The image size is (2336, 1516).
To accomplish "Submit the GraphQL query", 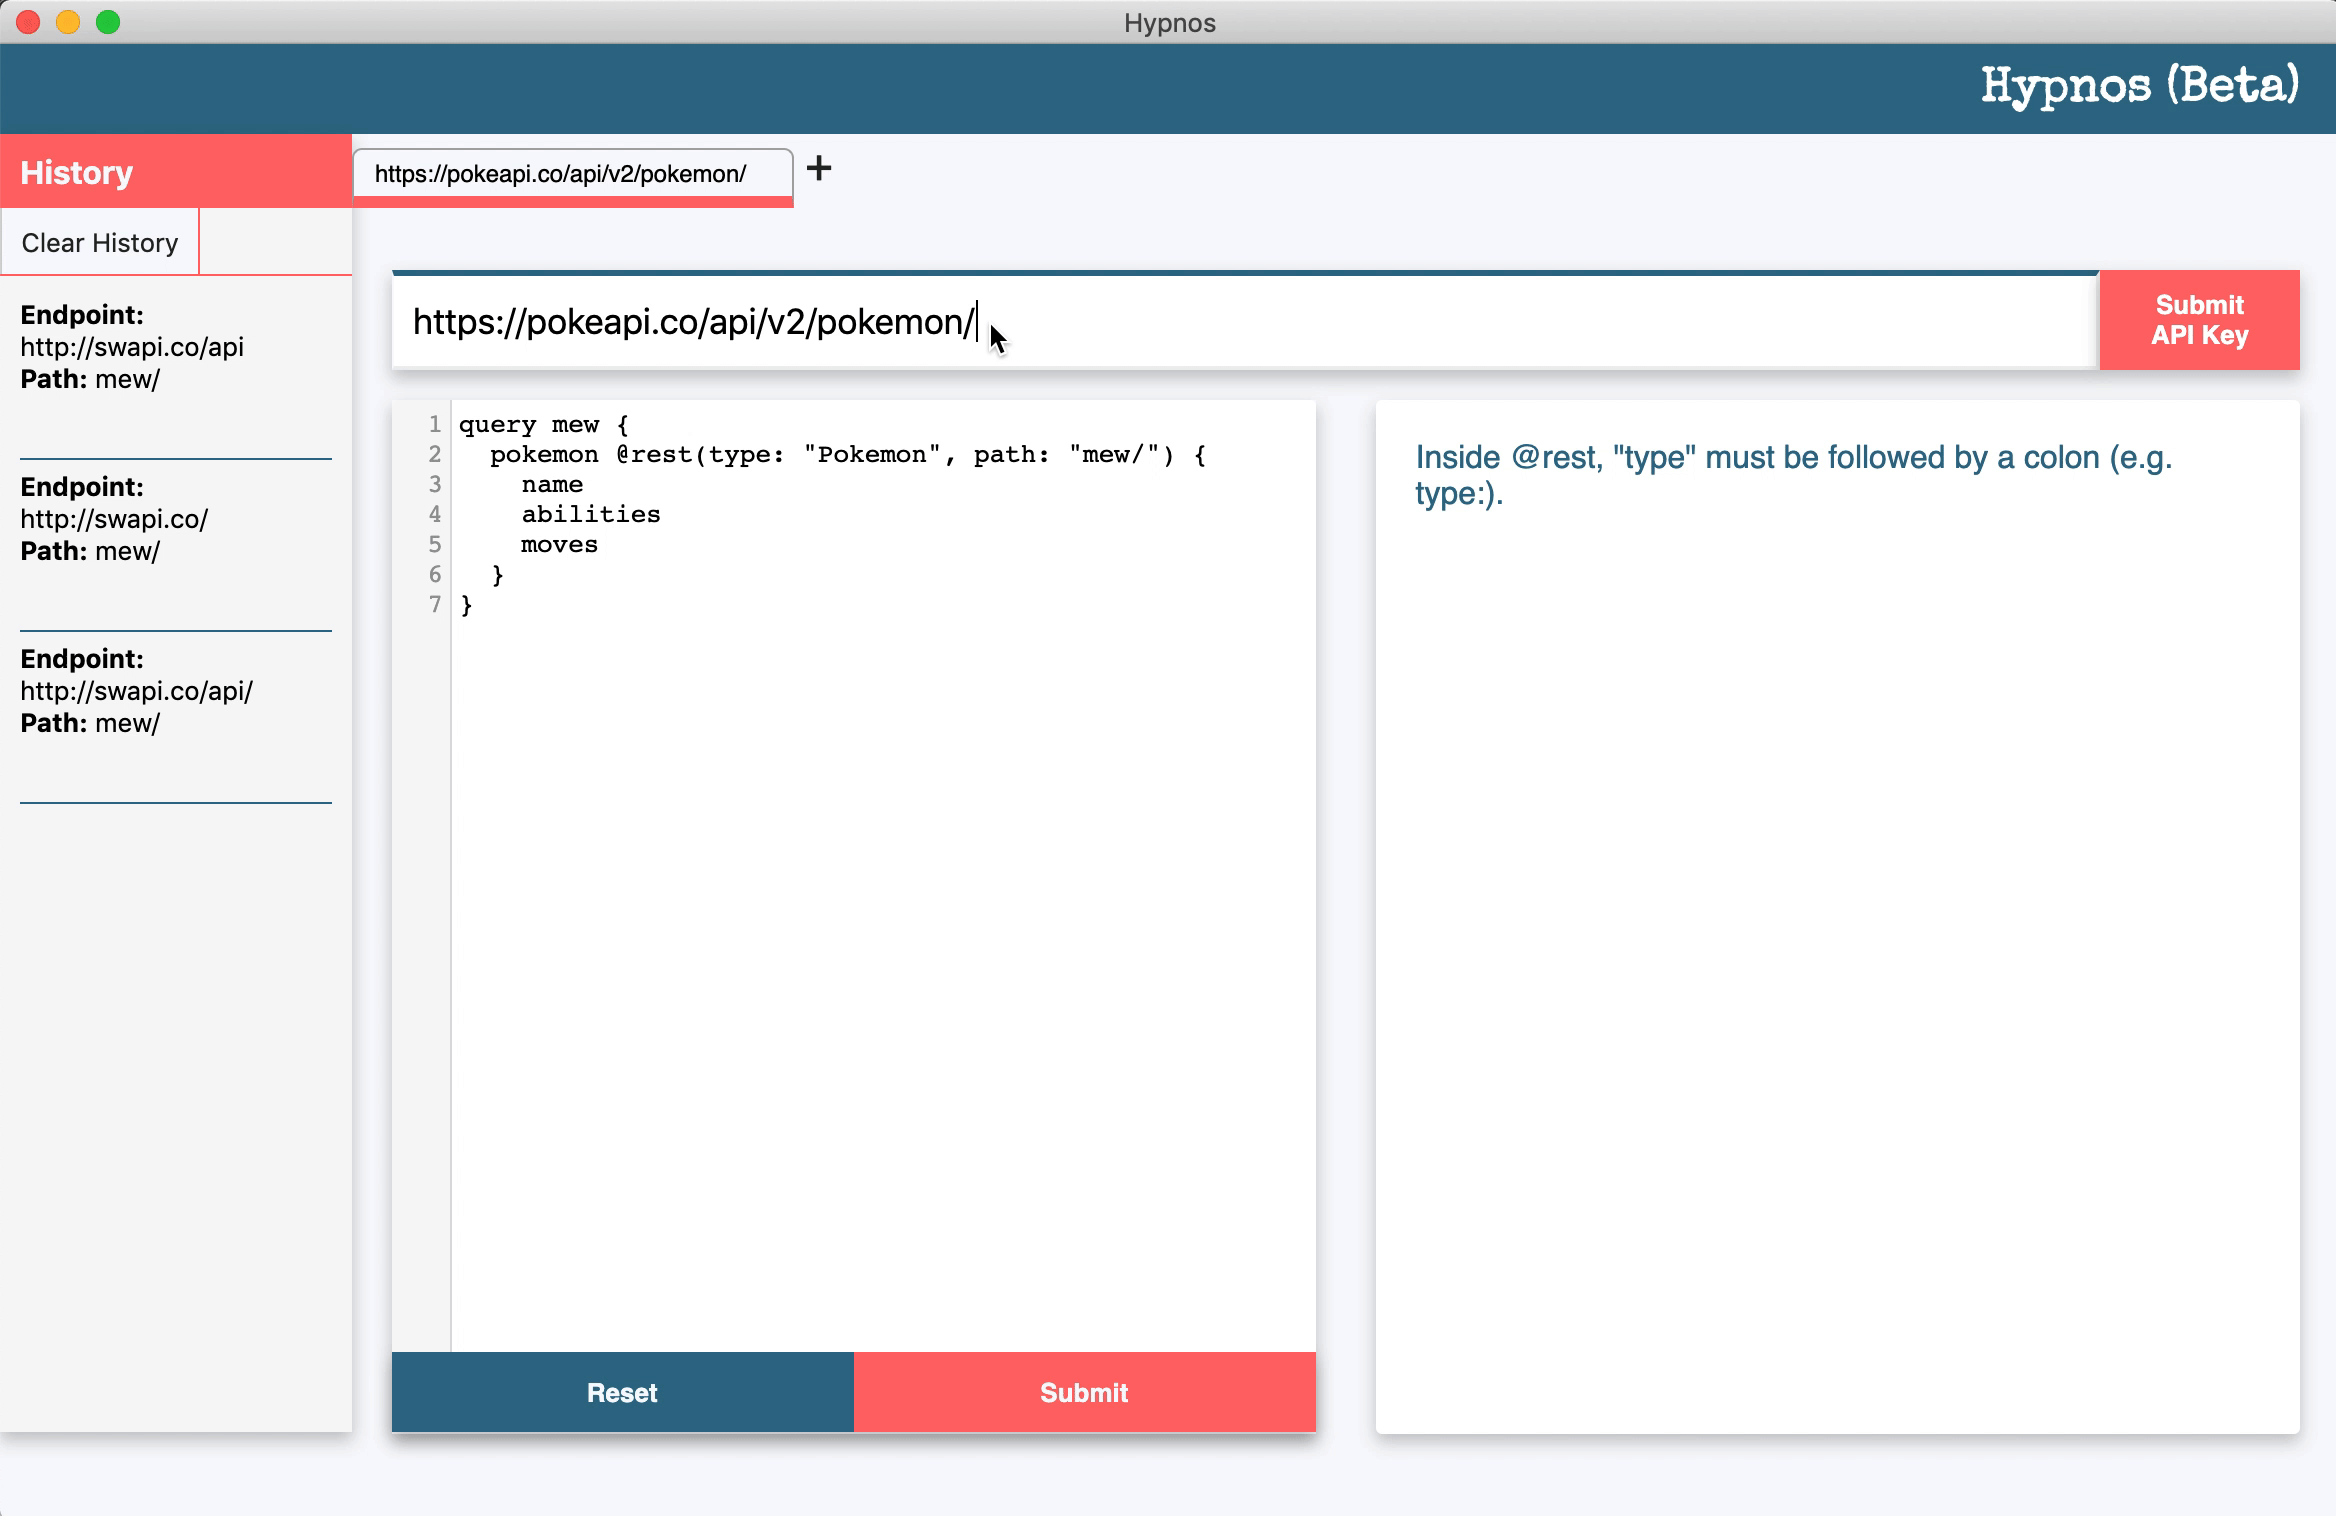I will click(x=1084, y=1392).
